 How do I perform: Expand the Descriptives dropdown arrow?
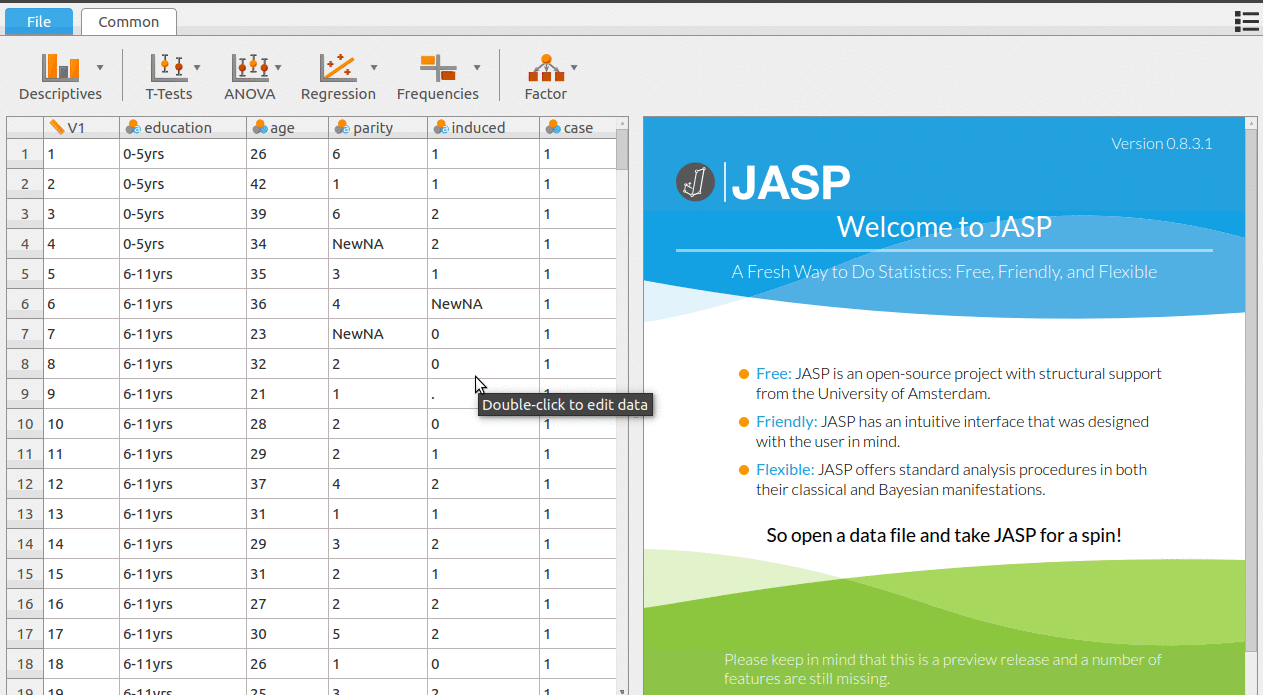click(x=100, y=68)
